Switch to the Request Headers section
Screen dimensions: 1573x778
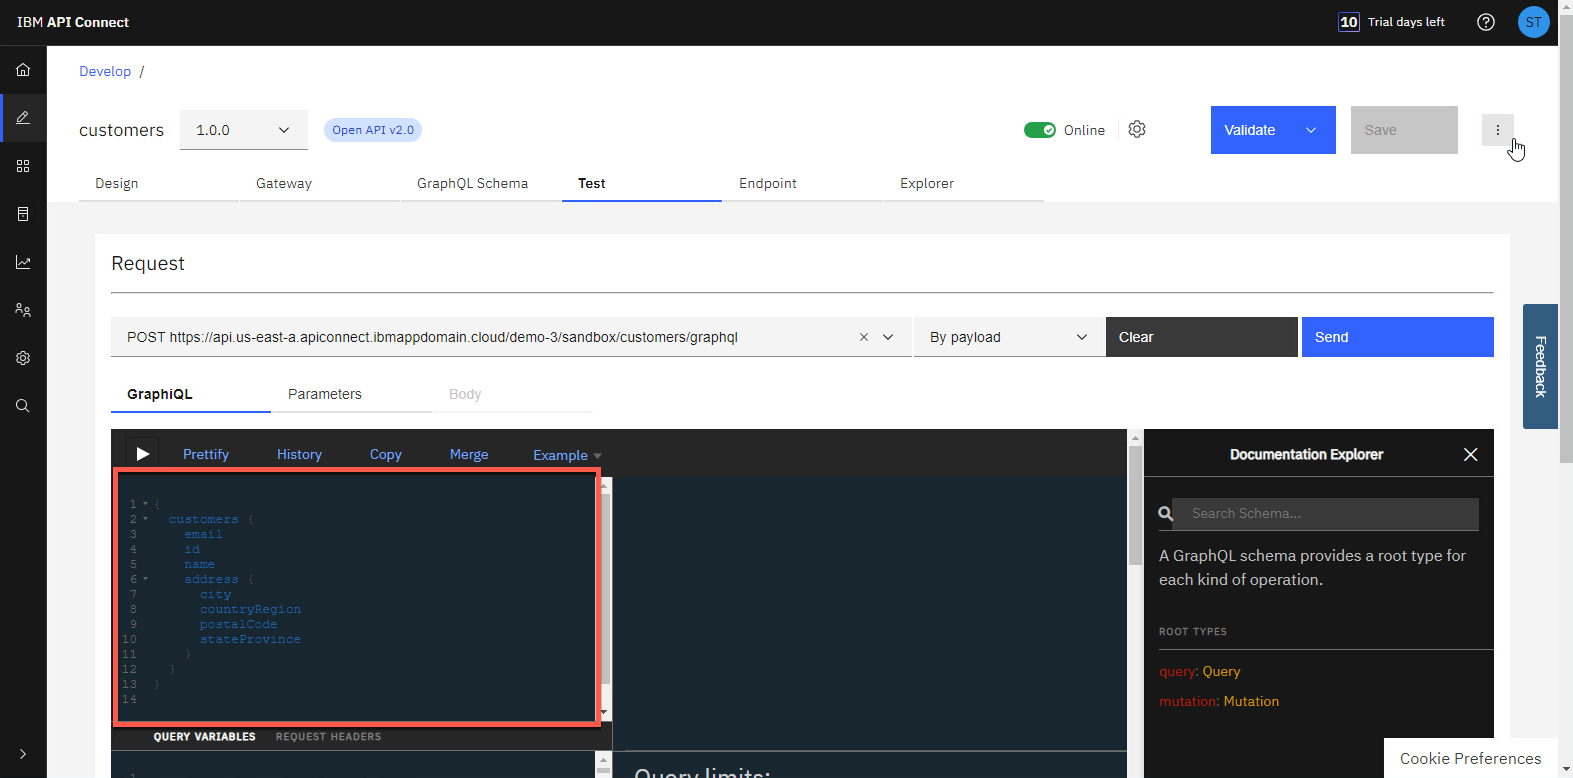pos(328,737)
